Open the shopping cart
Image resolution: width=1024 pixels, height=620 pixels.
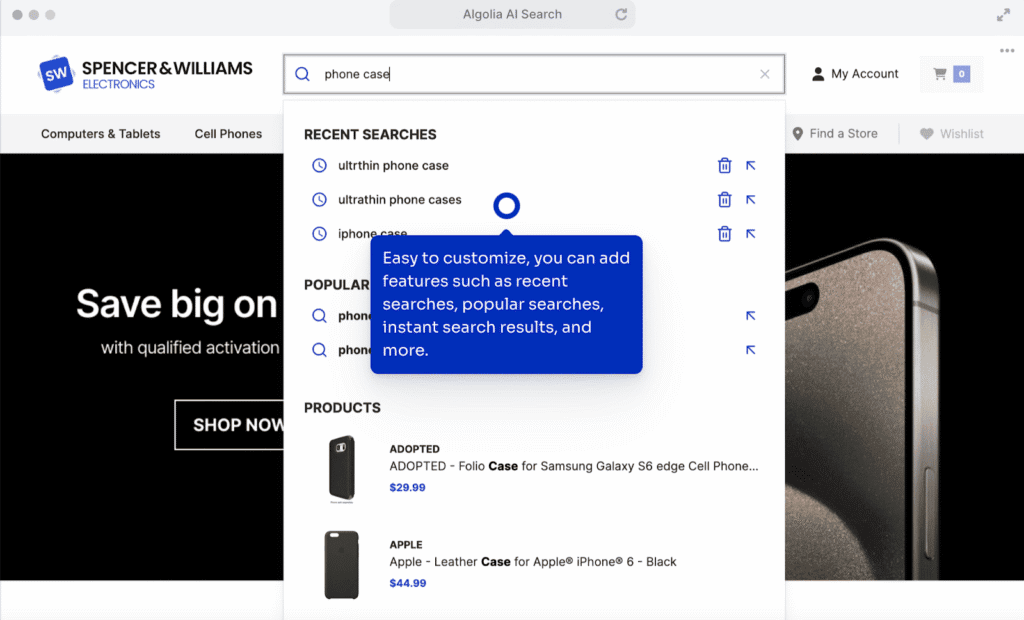click(950, 74)
